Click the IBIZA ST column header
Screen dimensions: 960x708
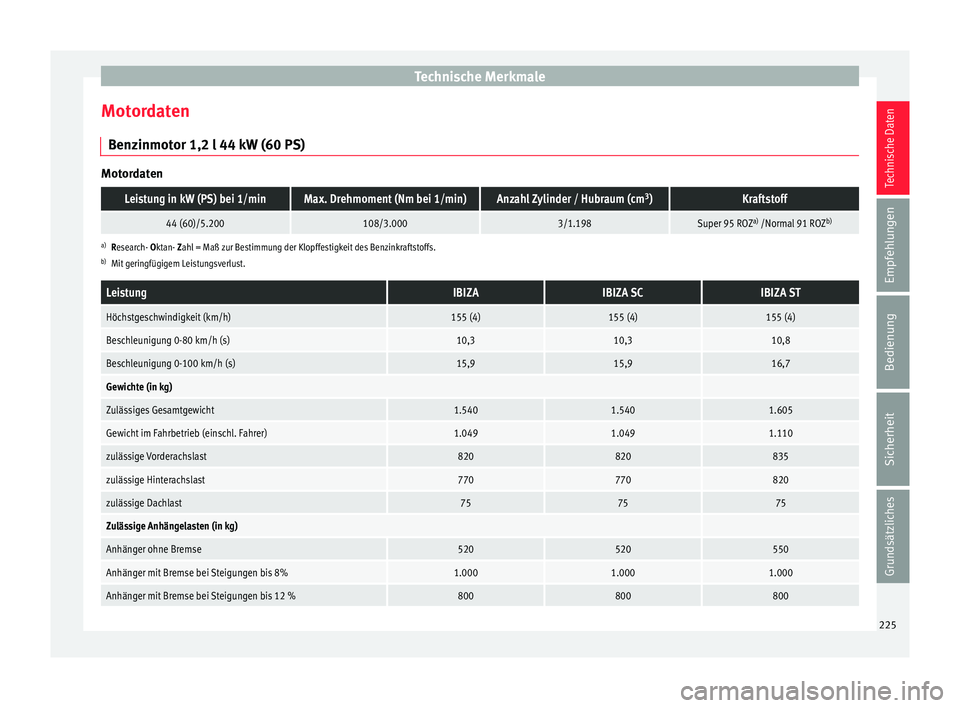(781, 293)
